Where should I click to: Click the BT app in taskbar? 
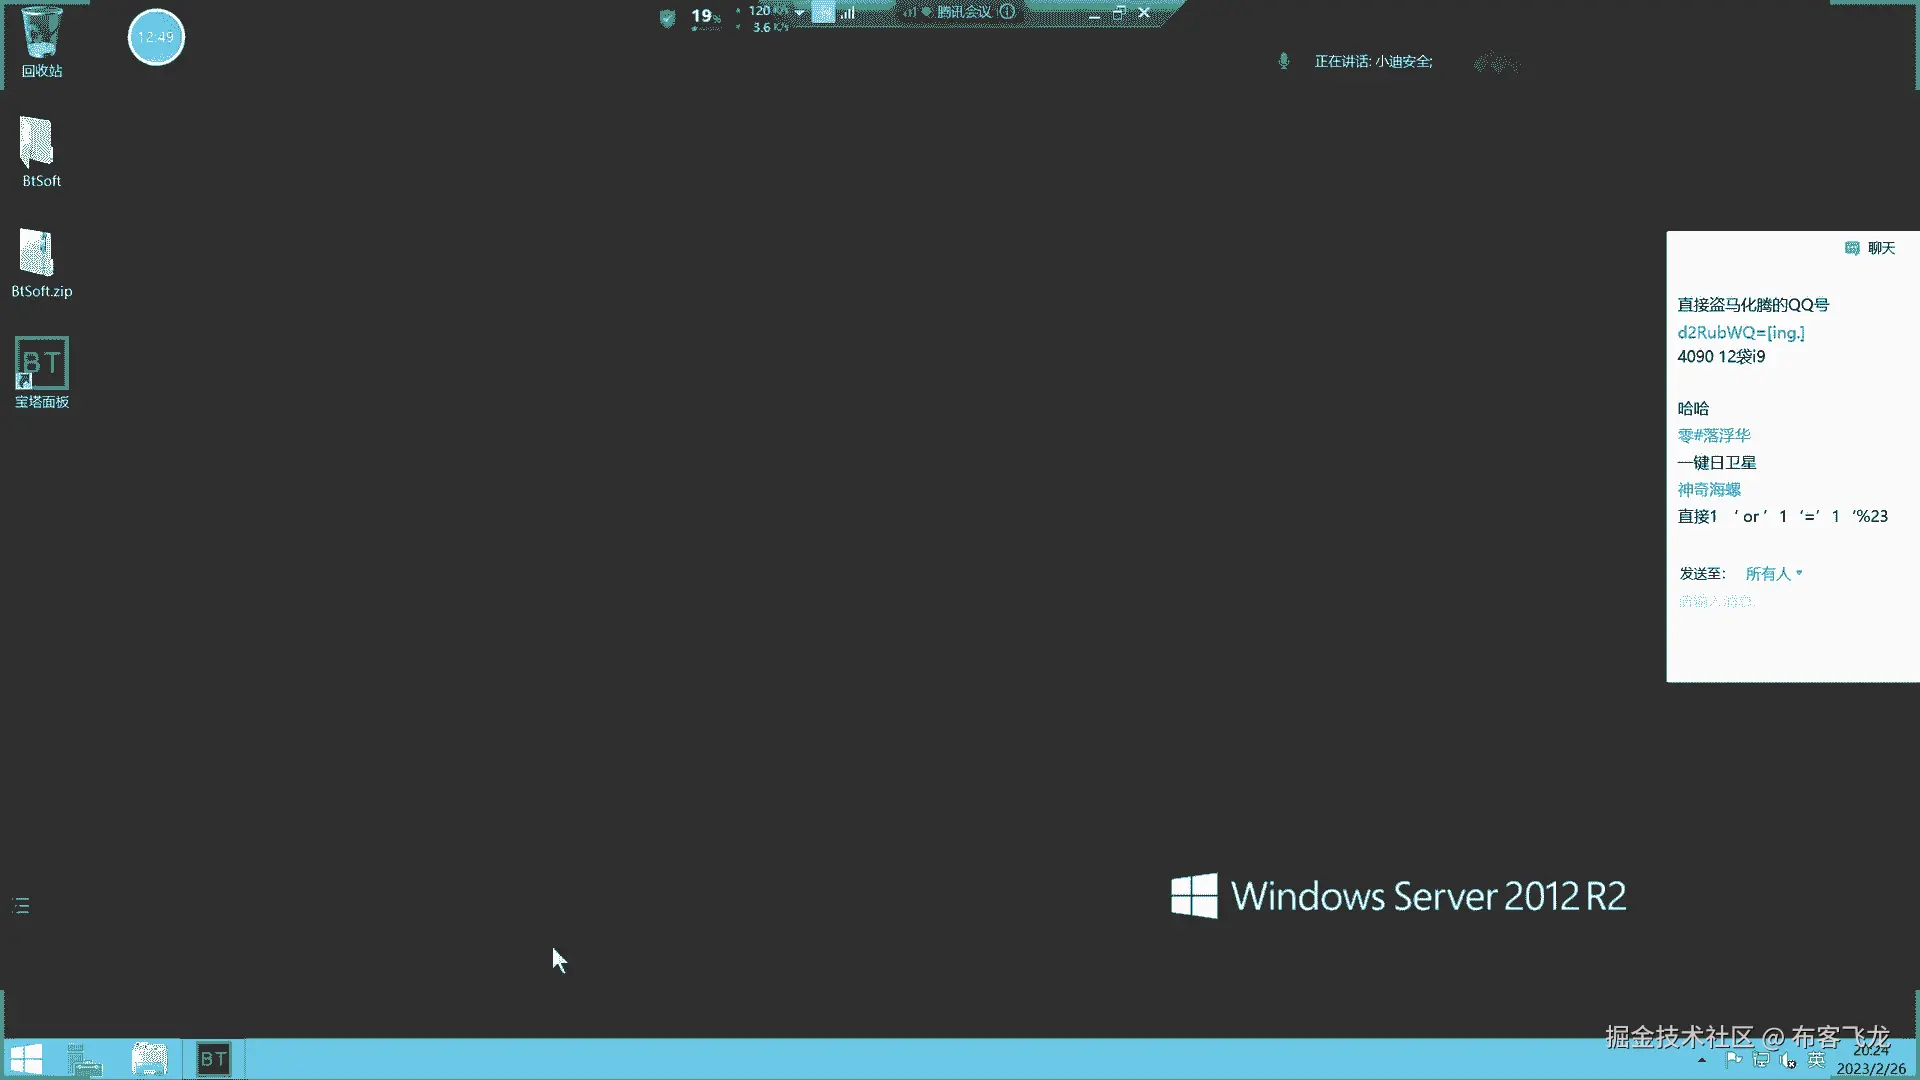213,1059
